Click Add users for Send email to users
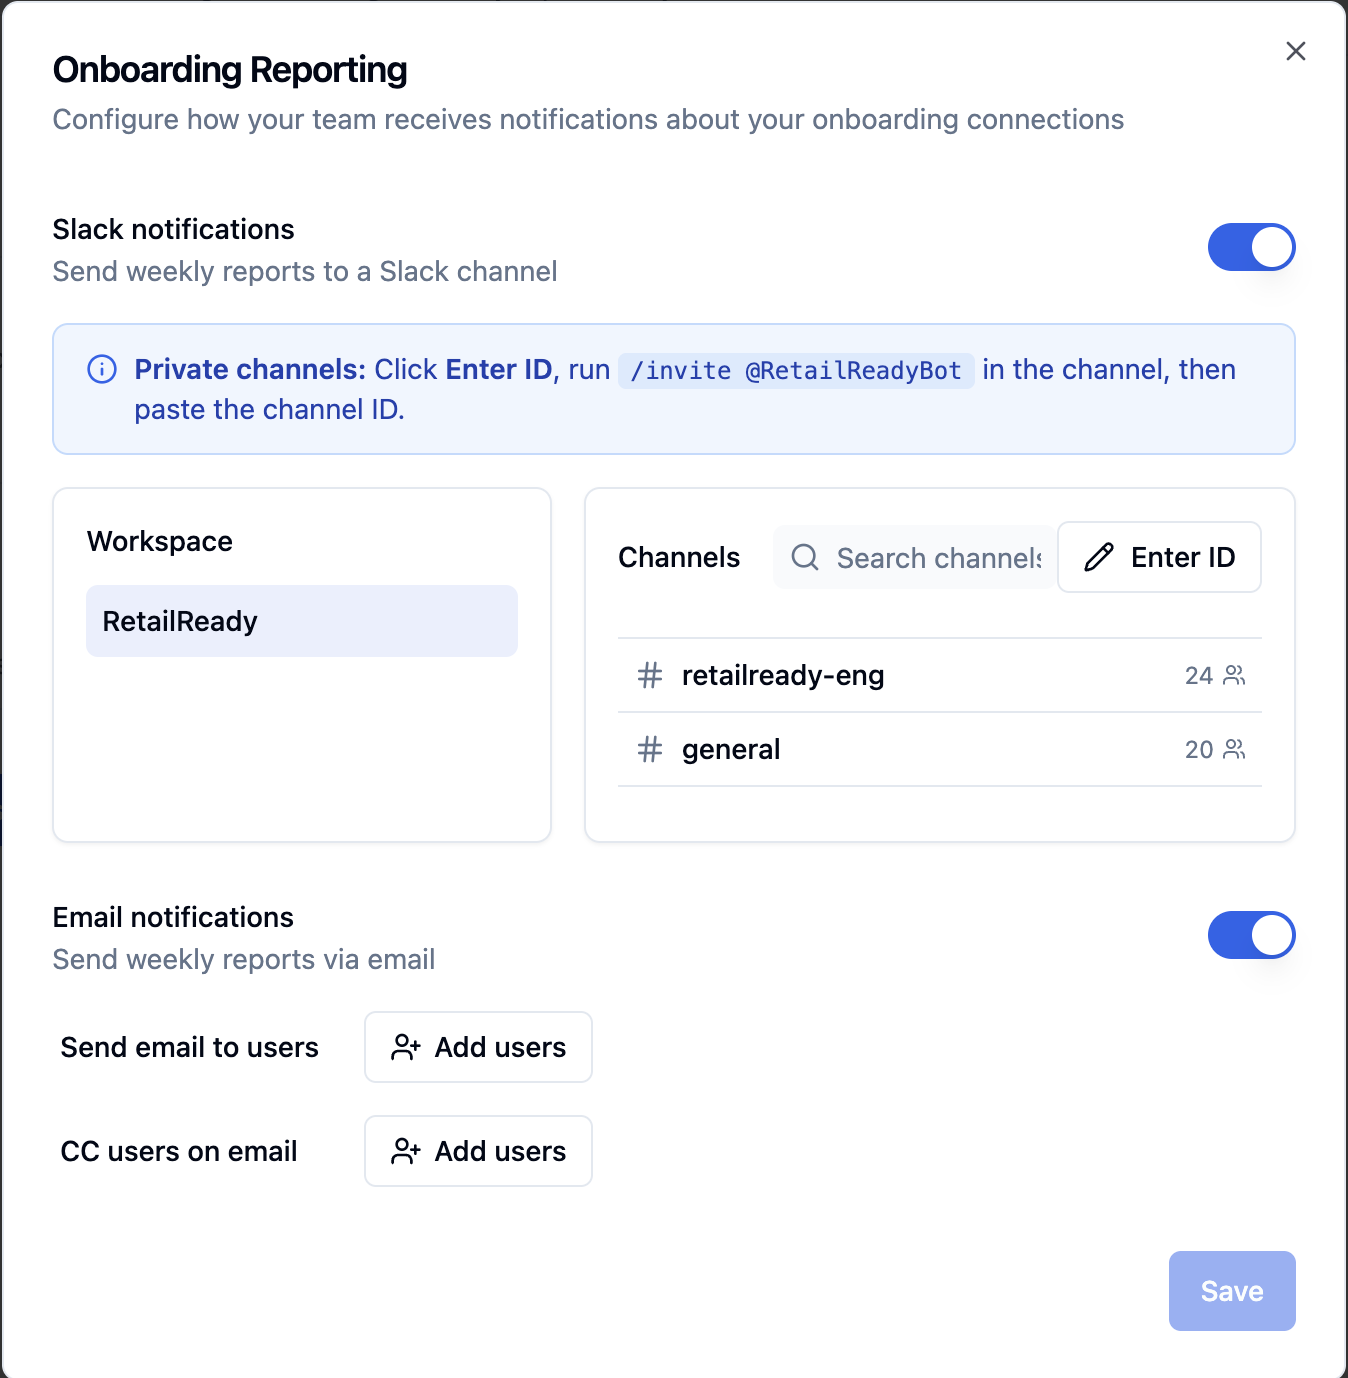The image size is (1348, 1378). (x=478, y=1047)
